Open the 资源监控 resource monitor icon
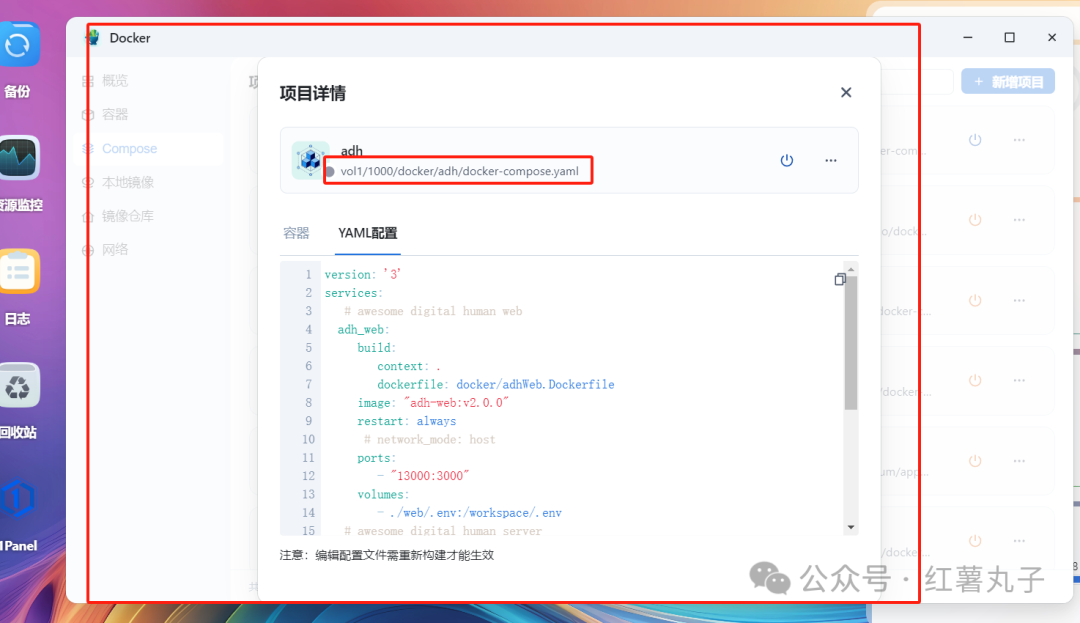Viewport: 1080px width, 623px height. coord(18,158)
